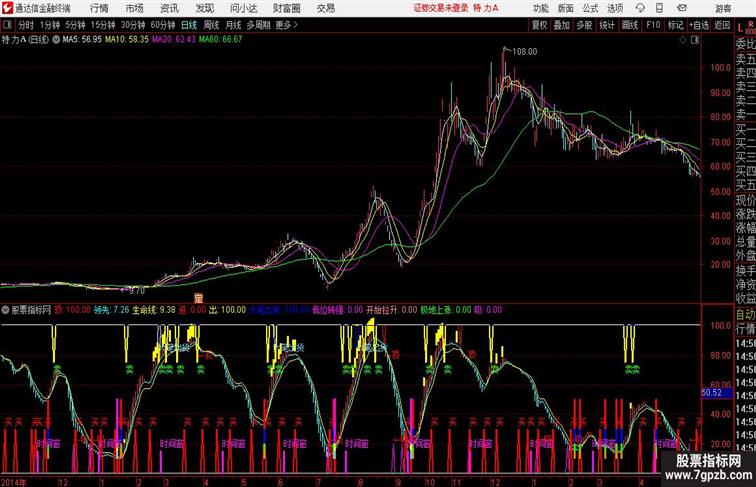Image resolution: width=756 pixels, height=487 pixels.
Task: Open the 市场 menu
Action: click(134, 8)
